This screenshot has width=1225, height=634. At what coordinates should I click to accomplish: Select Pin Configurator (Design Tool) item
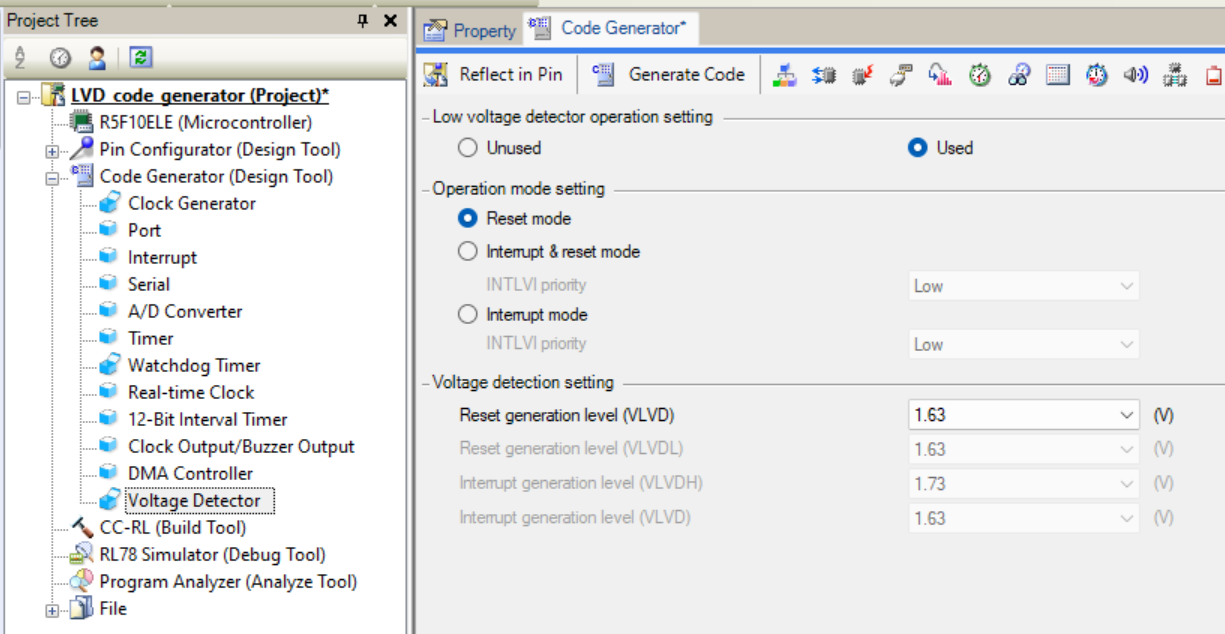pyautogui.click(x=220, y=150)
